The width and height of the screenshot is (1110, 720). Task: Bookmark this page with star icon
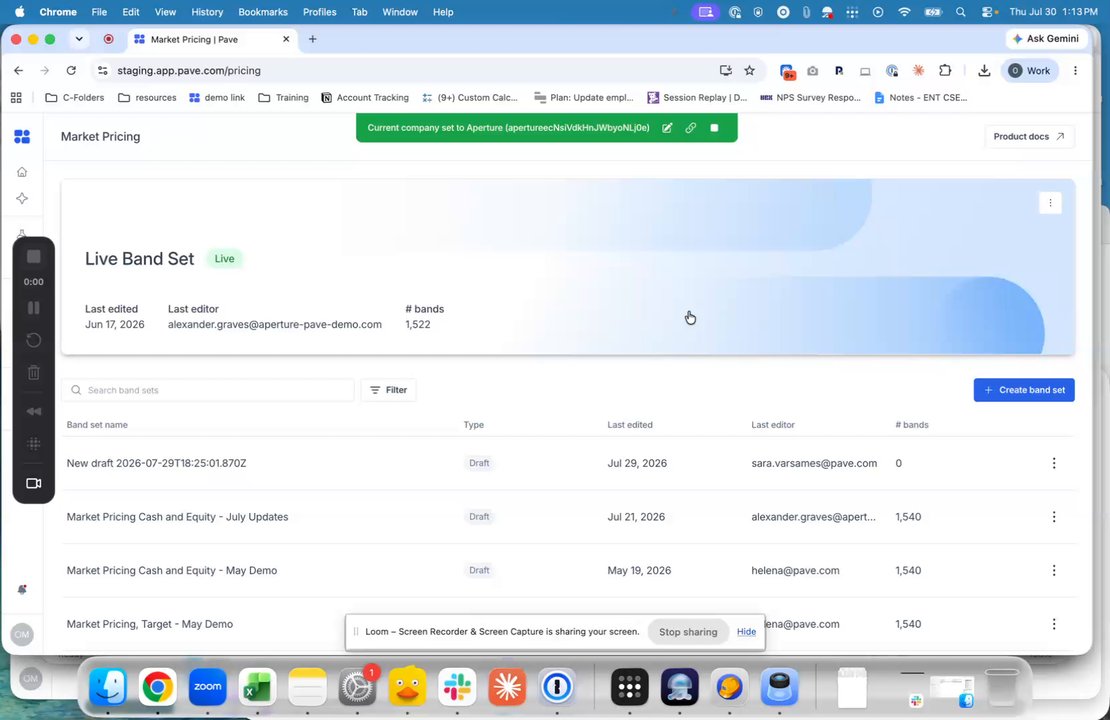coord(750,70)
